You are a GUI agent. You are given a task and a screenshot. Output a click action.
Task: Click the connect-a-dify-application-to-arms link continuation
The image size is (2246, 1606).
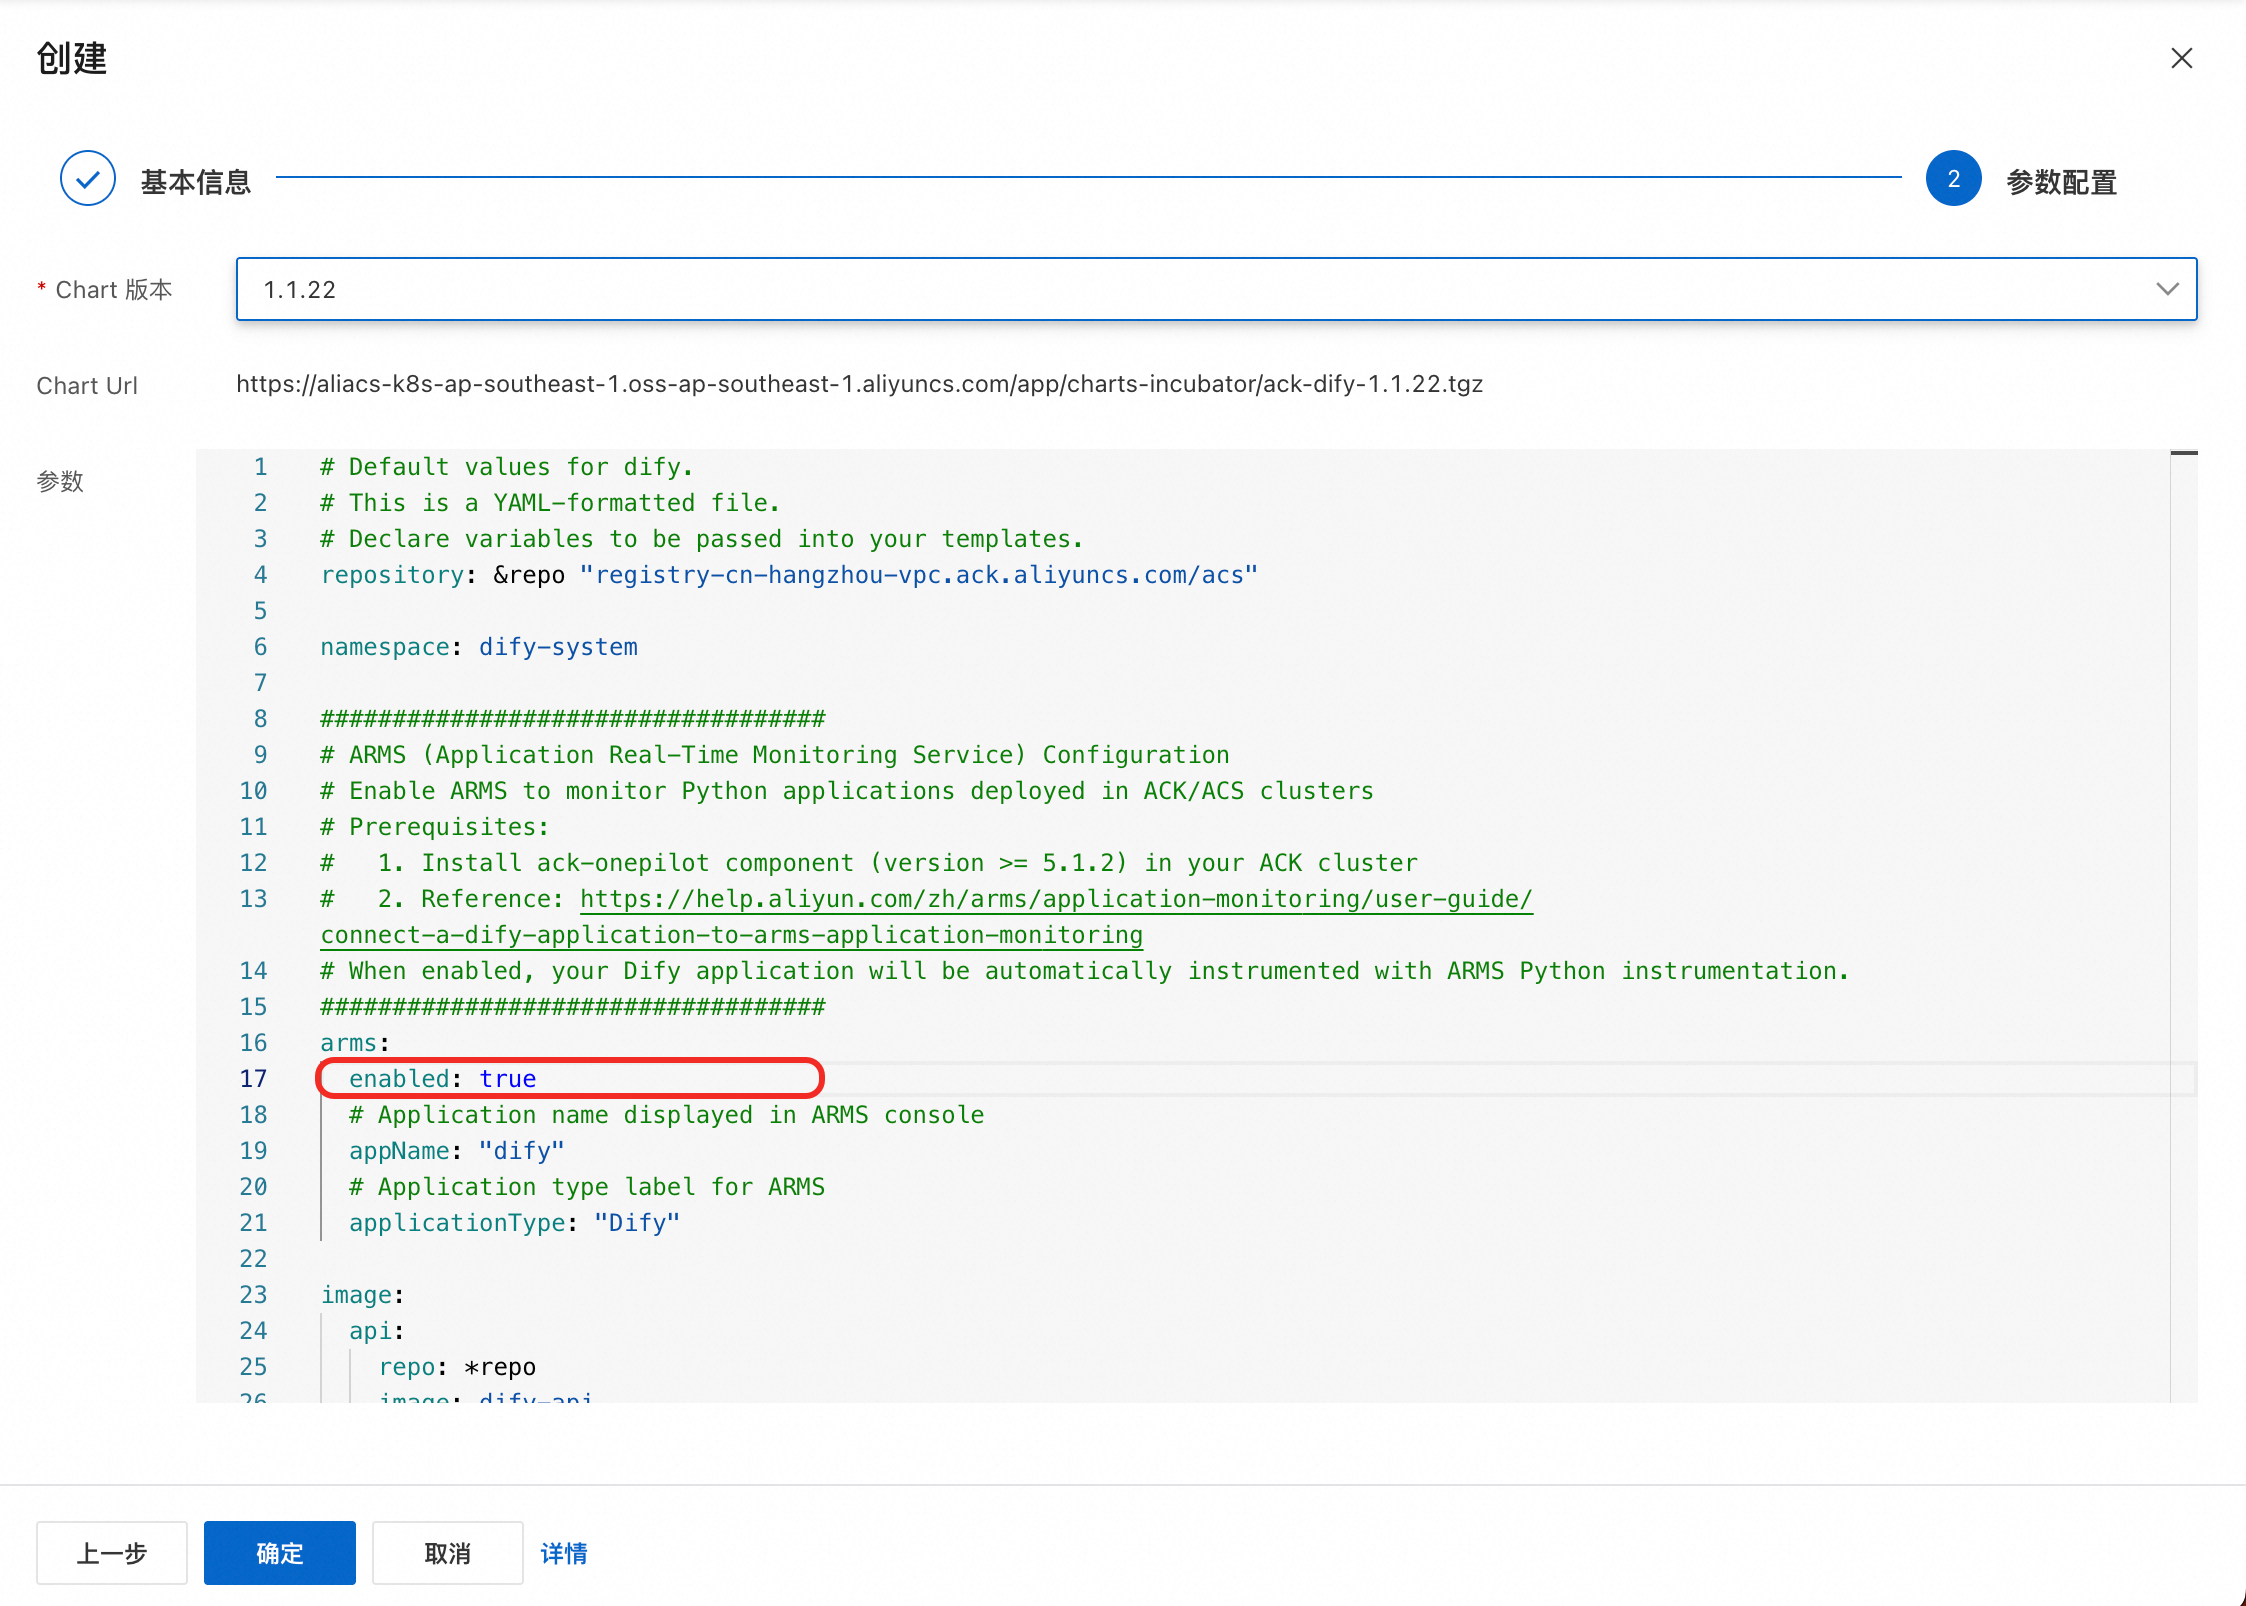[x=731, y=935]
